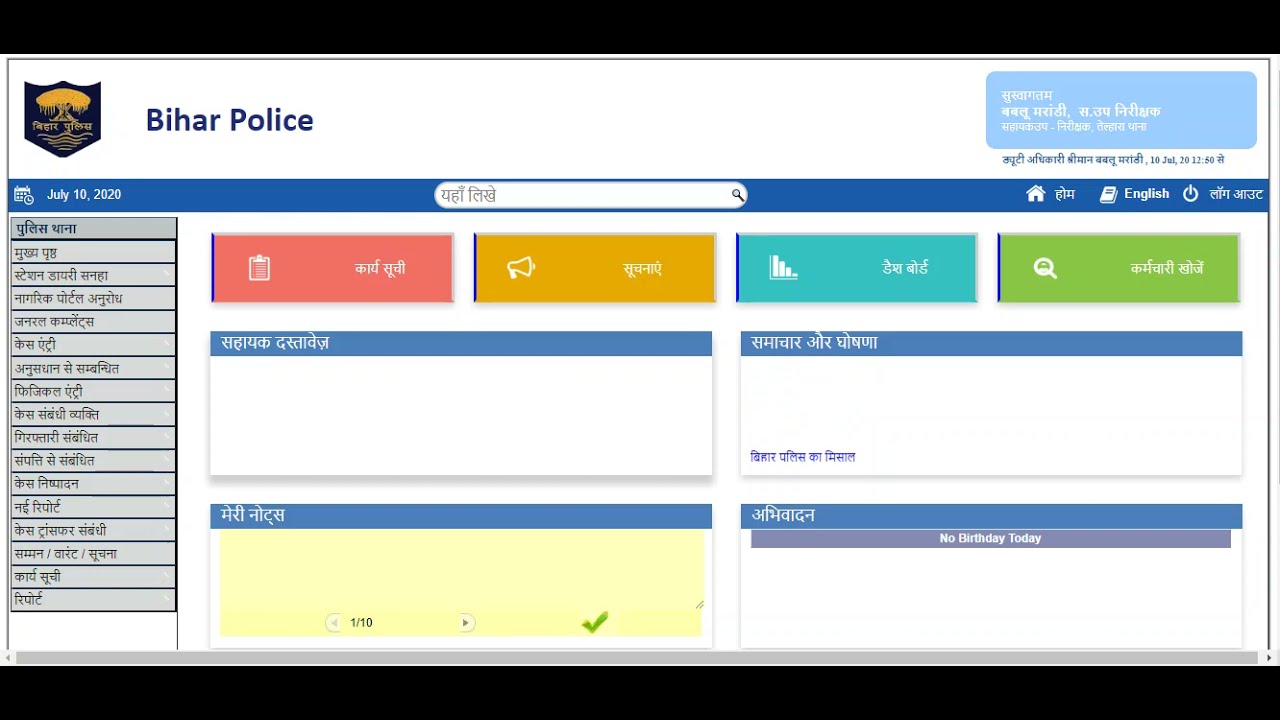Open the सूचनाएं yellow tile
1280x720 pixels.
point(594,268)
